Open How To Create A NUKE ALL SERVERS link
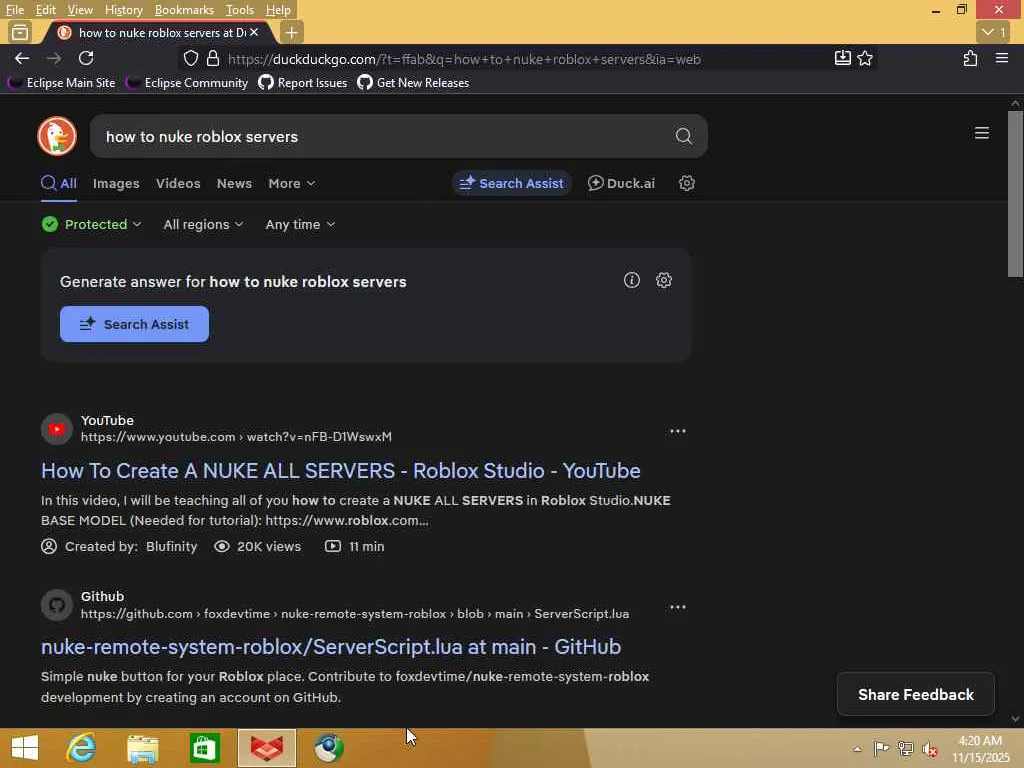 click(340, 471)
